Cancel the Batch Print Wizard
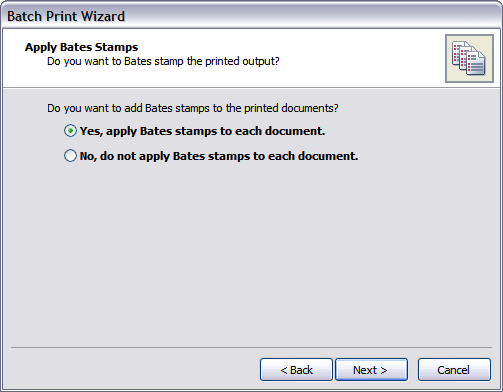503x392 pixels. point(454,369)
